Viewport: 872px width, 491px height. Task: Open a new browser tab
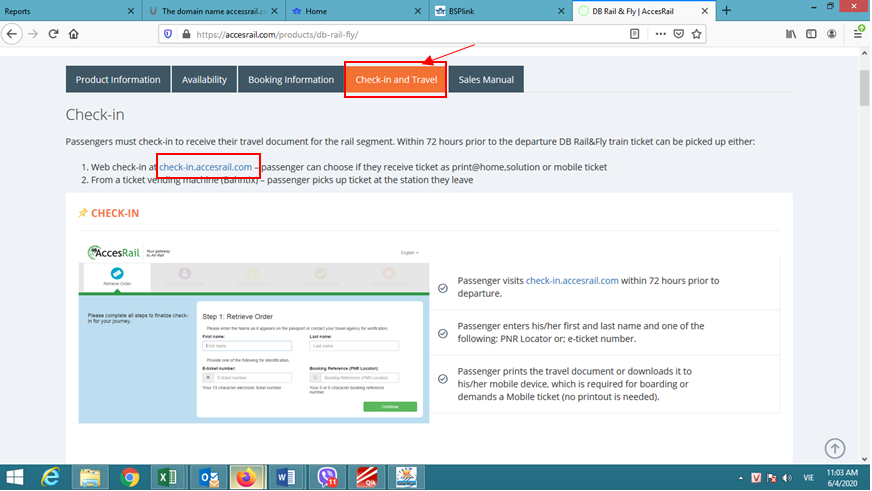(727, 10)
